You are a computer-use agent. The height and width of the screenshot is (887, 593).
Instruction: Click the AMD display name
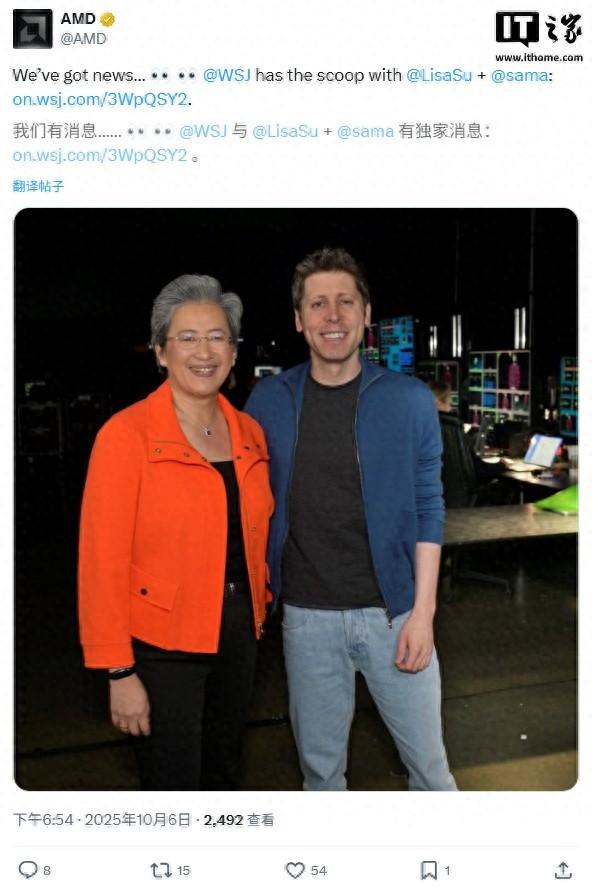point(78,19)
